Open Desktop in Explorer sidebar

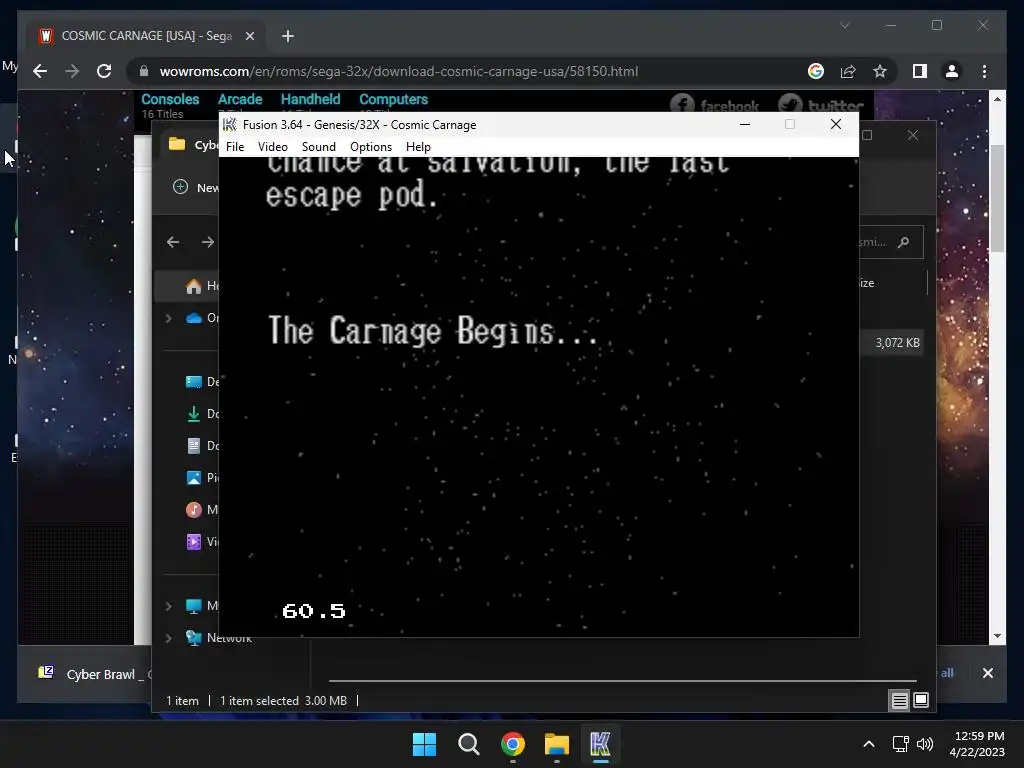pyautogui.click(x=201, y=381)
